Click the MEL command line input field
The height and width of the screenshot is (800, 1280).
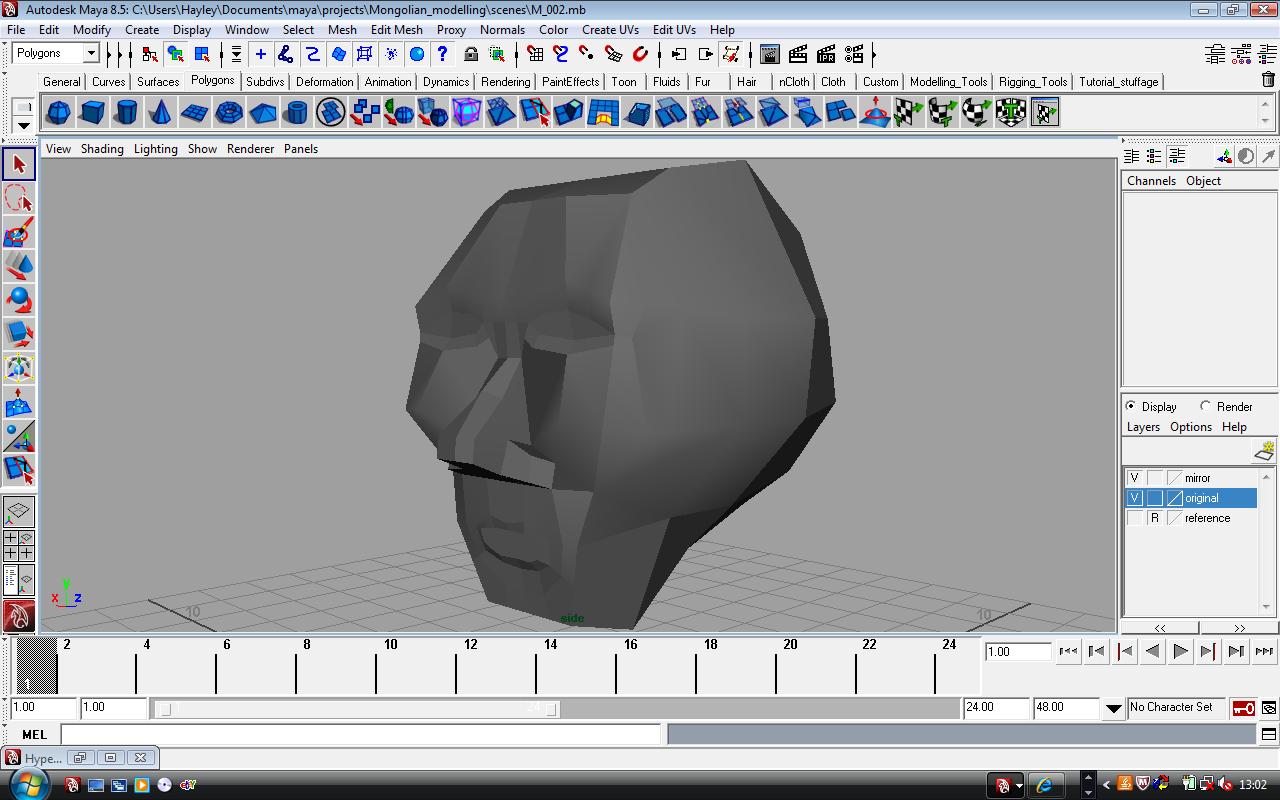(x=360, y=734)
